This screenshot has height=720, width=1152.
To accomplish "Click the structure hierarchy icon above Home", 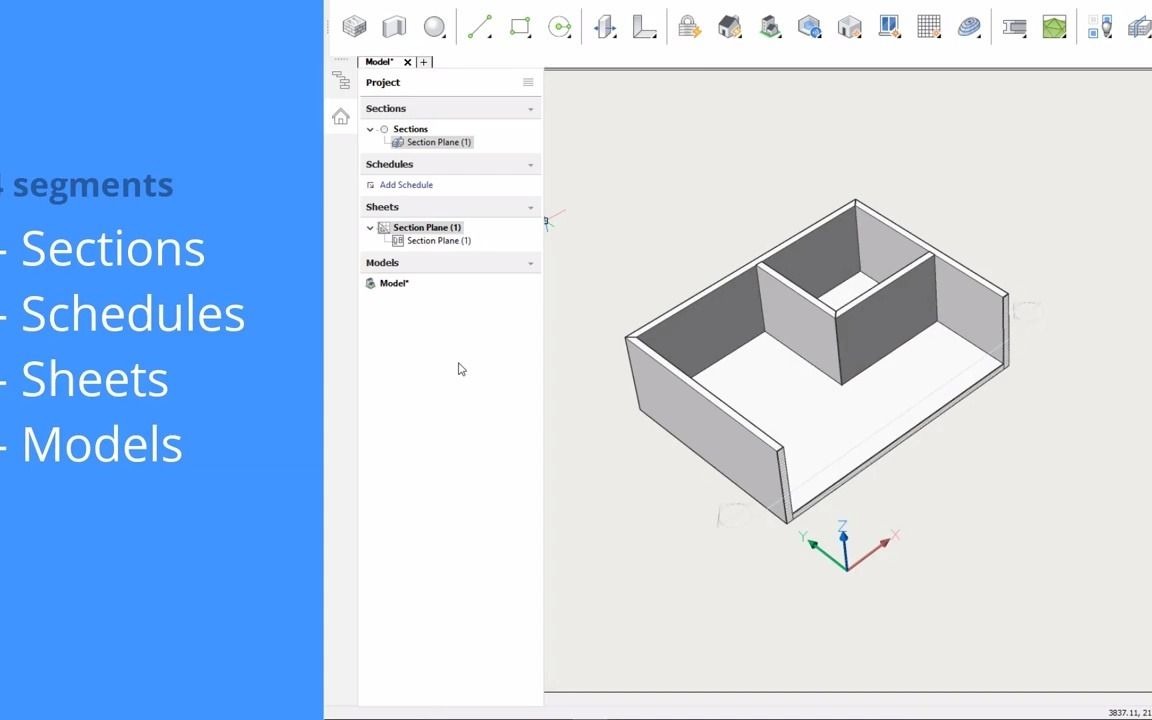I will [x=341, y=81].
